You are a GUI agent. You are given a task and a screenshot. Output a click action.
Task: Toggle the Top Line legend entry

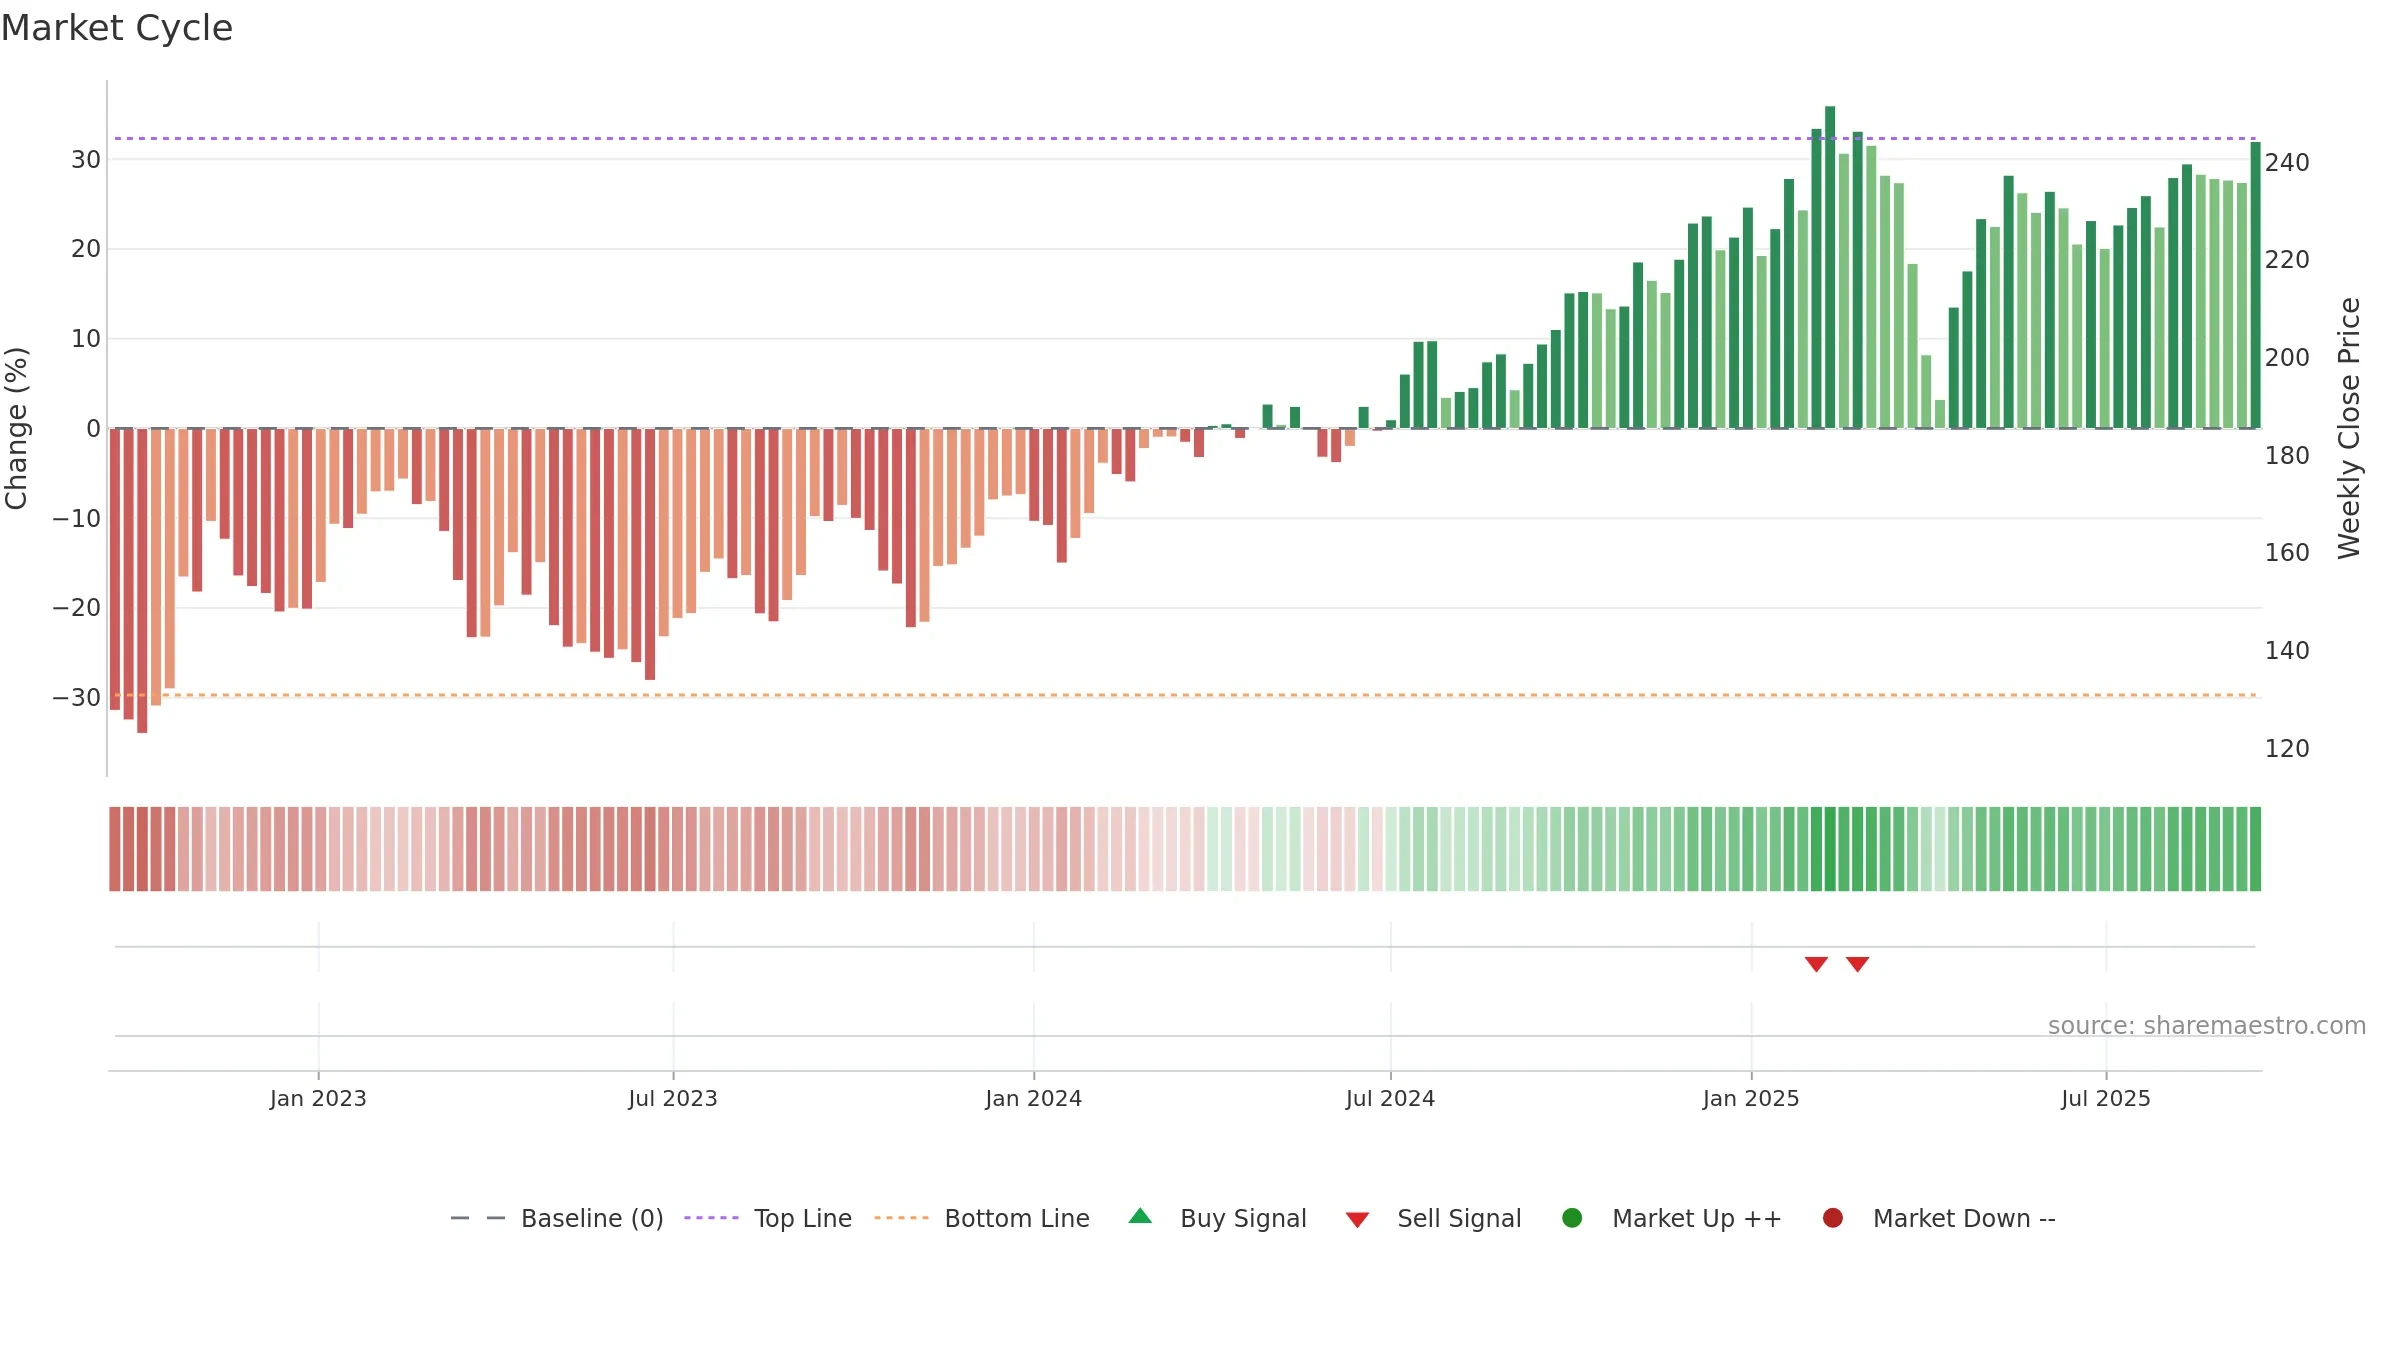pyautogui.click(x=768, y=1218)
